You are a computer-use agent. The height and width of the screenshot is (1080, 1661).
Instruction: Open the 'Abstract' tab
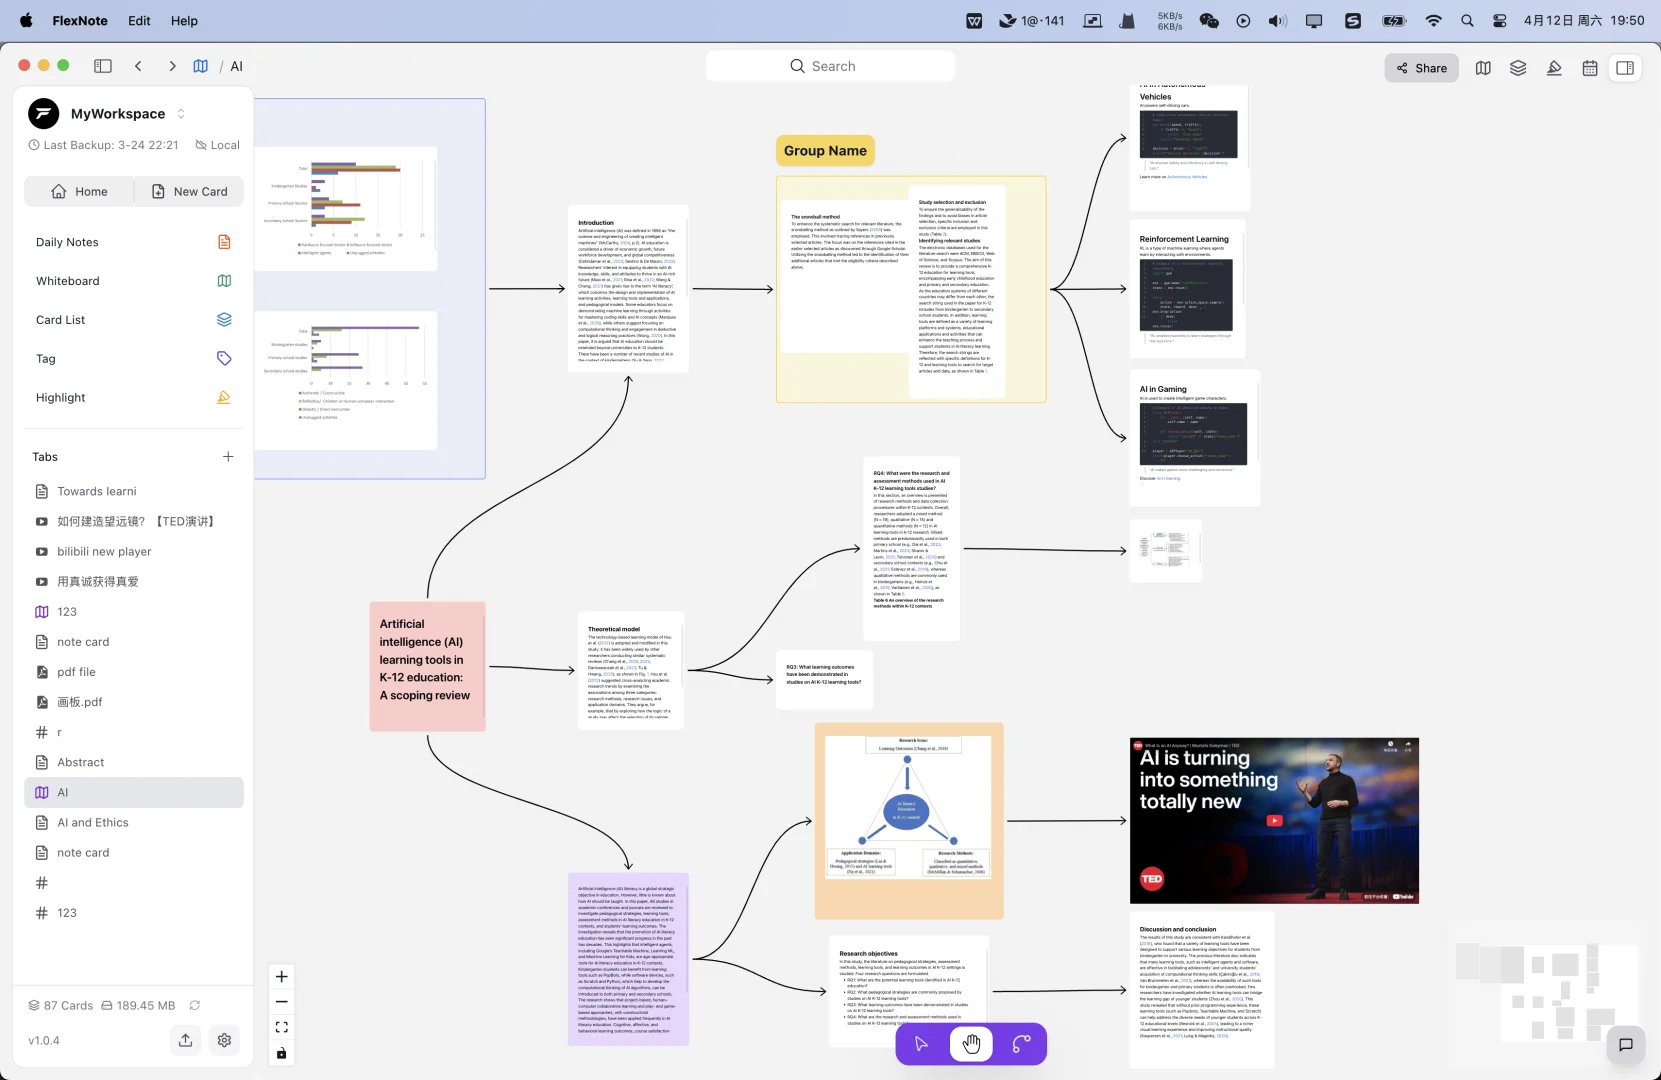click(x=134, y=762)
